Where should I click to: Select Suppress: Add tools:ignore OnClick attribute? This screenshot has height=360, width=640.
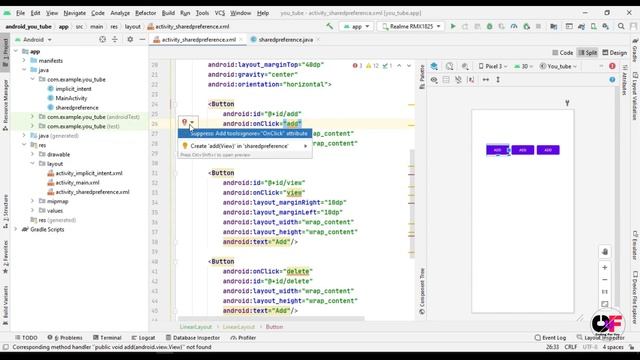(245, 133)
